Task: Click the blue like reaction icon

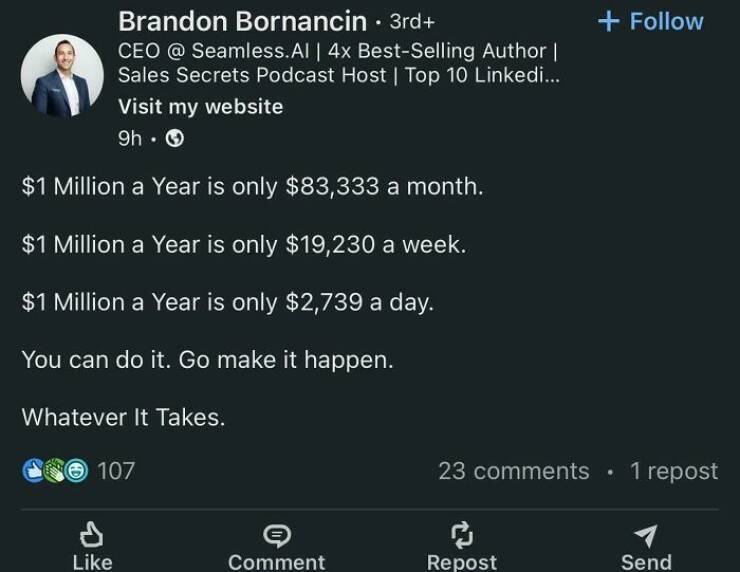Action: [x=33, y=471]
